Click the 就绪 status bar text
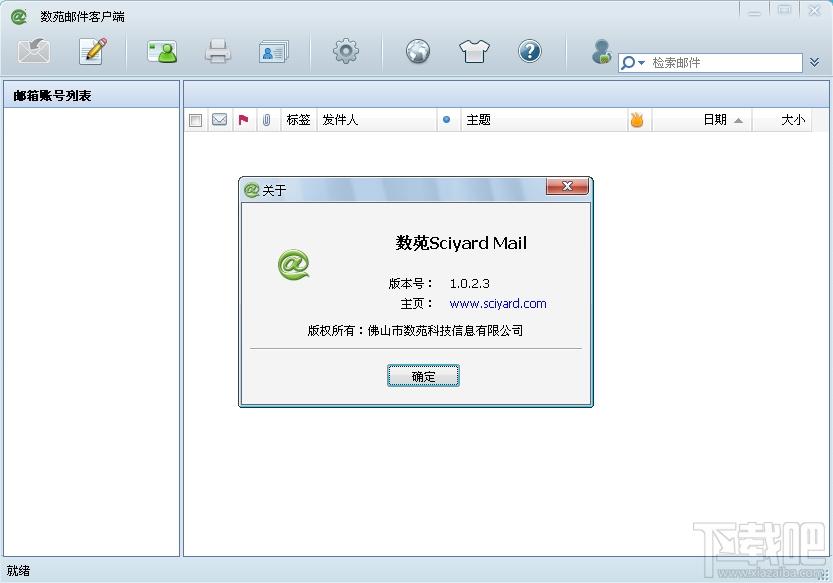This screenshot has height=583, width=833. (19, 571)
